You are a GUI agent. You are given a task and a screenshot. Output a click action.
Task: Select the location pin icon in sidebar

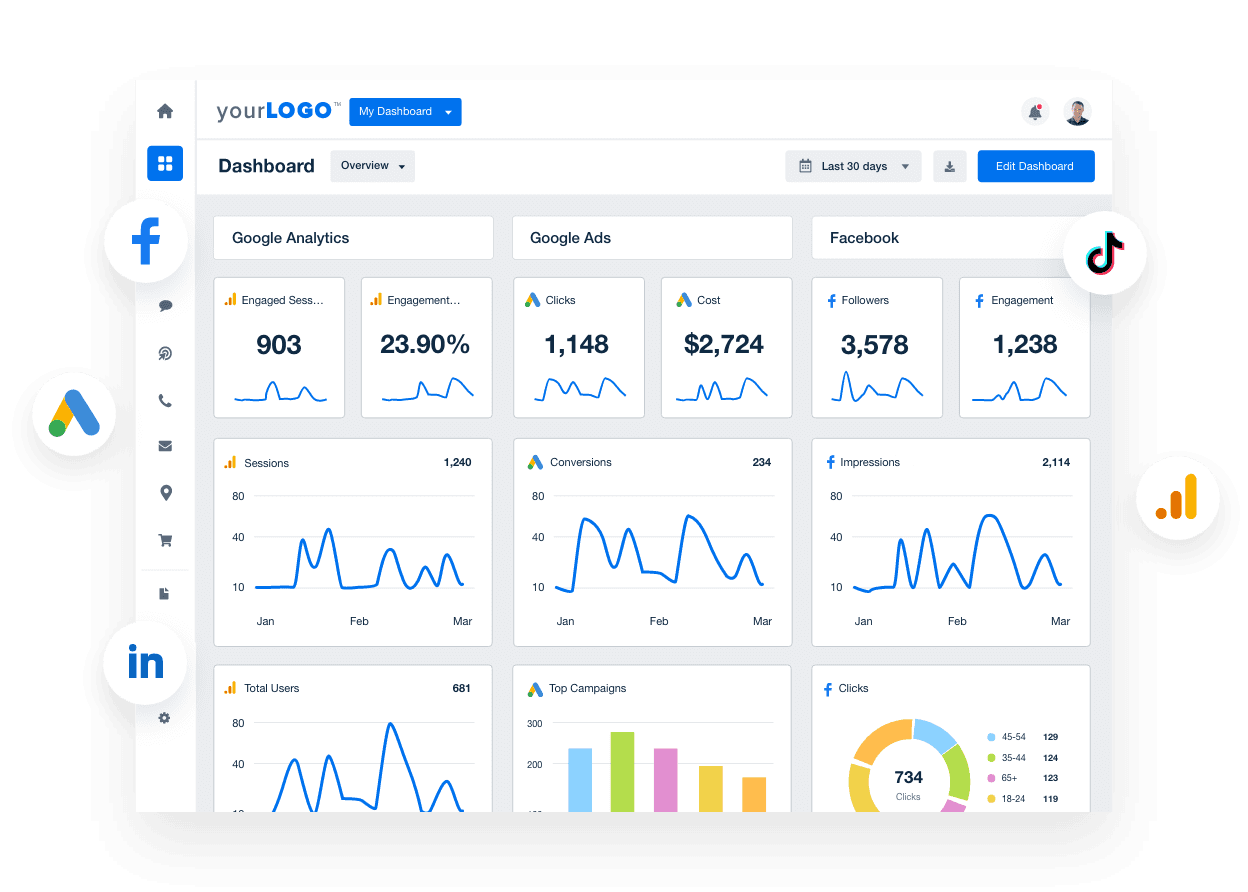point(164,493)
